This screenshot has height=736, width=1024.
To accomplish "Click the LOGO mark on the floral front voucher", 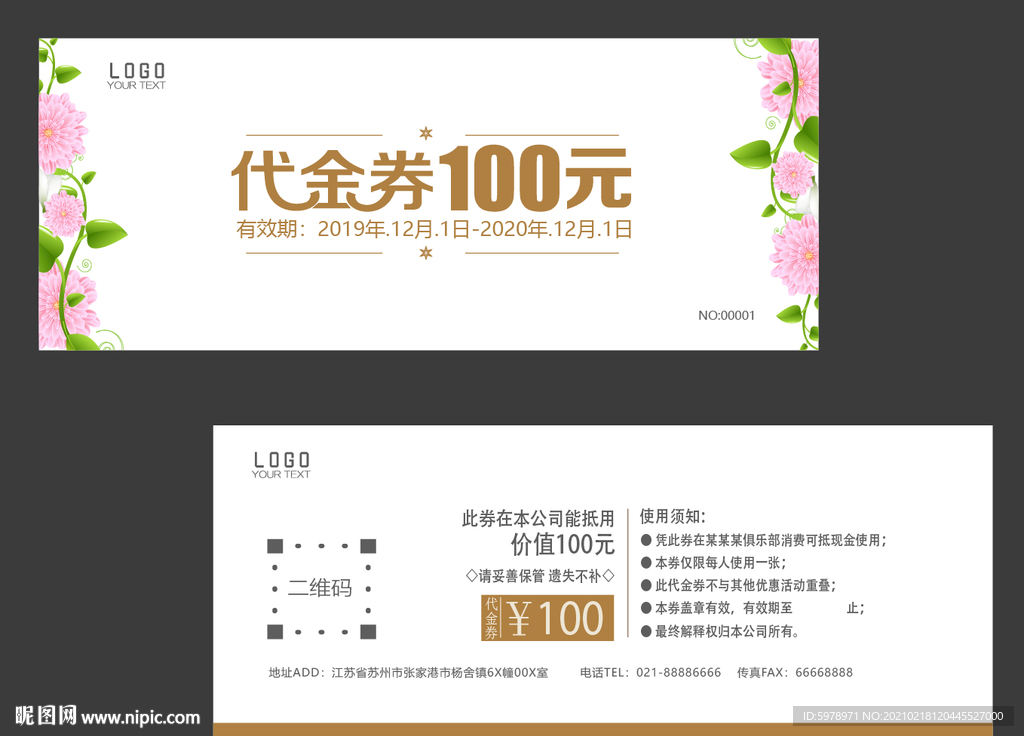I will pyautogui.click(x=136, y=76).
